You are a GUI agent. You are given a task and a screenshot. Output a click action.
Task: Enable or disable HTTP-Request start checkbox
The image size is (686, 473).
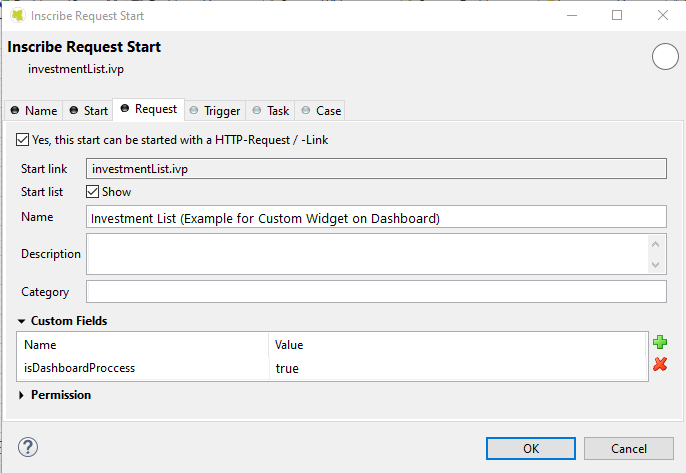pyautogui.click(x=23, y=140)
